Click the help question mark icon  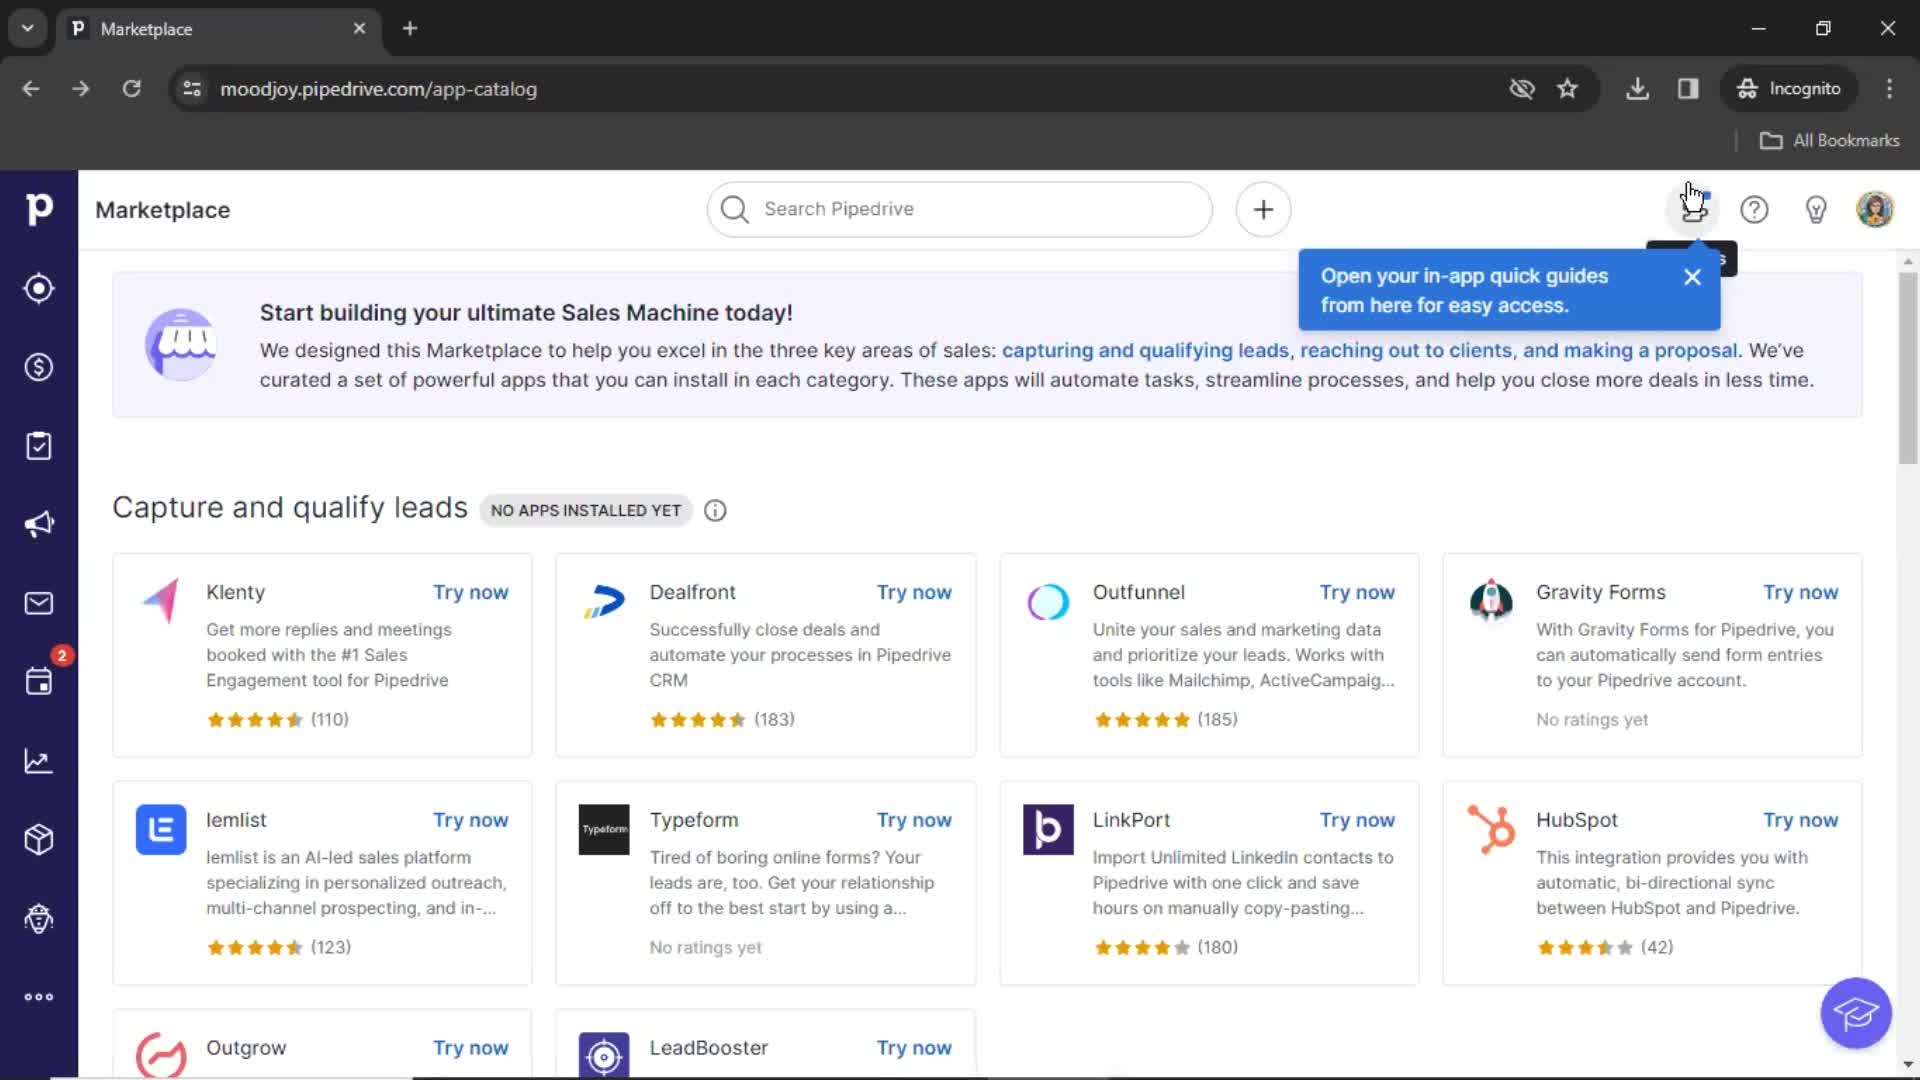pyautogui.click(x=1754, y=208)
